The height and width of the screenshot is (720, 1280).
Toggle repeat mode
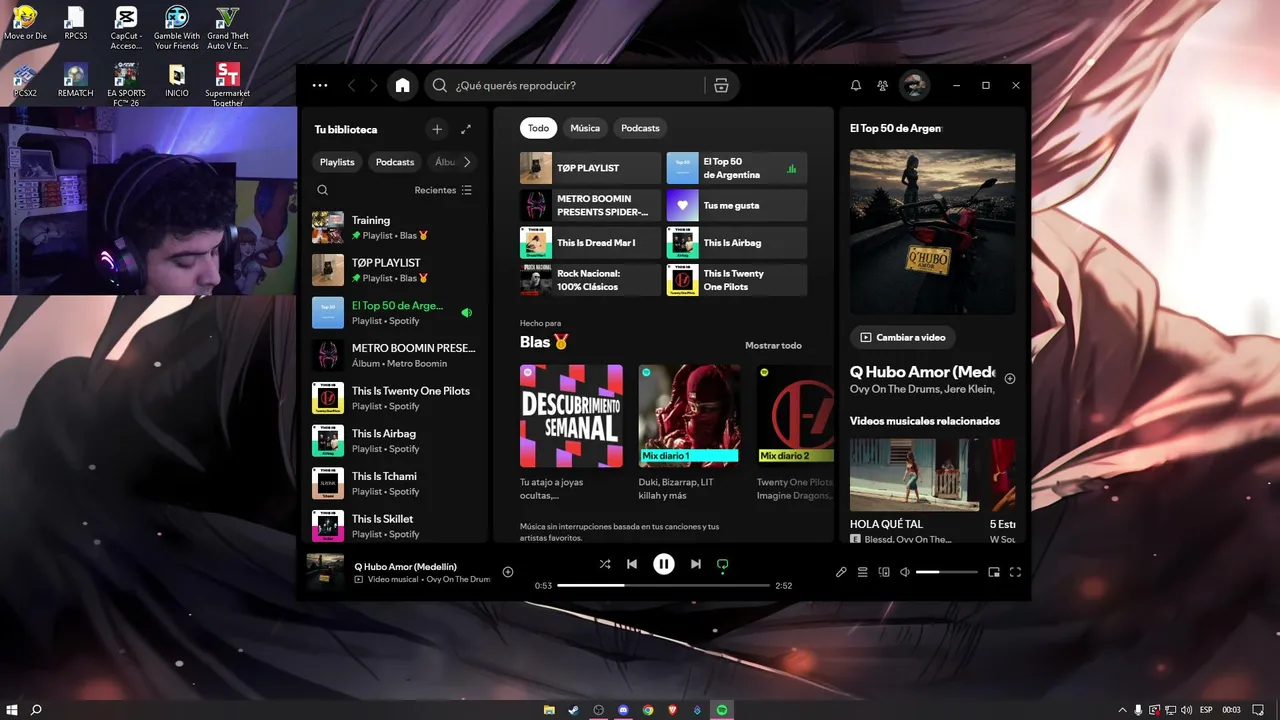click(x=722, y=564)
